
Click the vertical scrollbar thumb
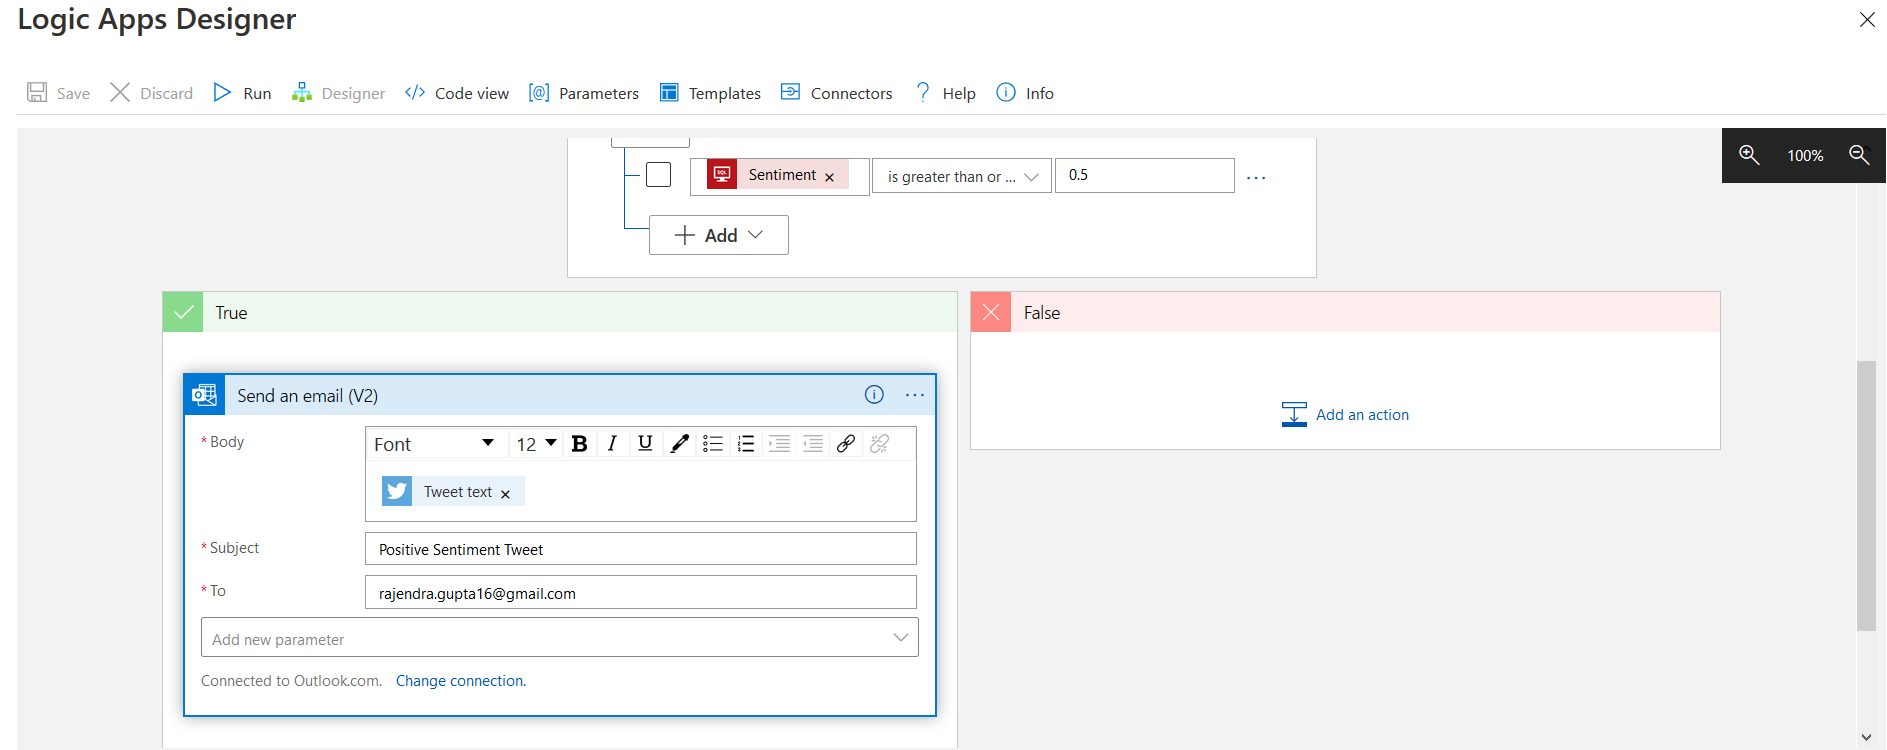pos(1866,495)
